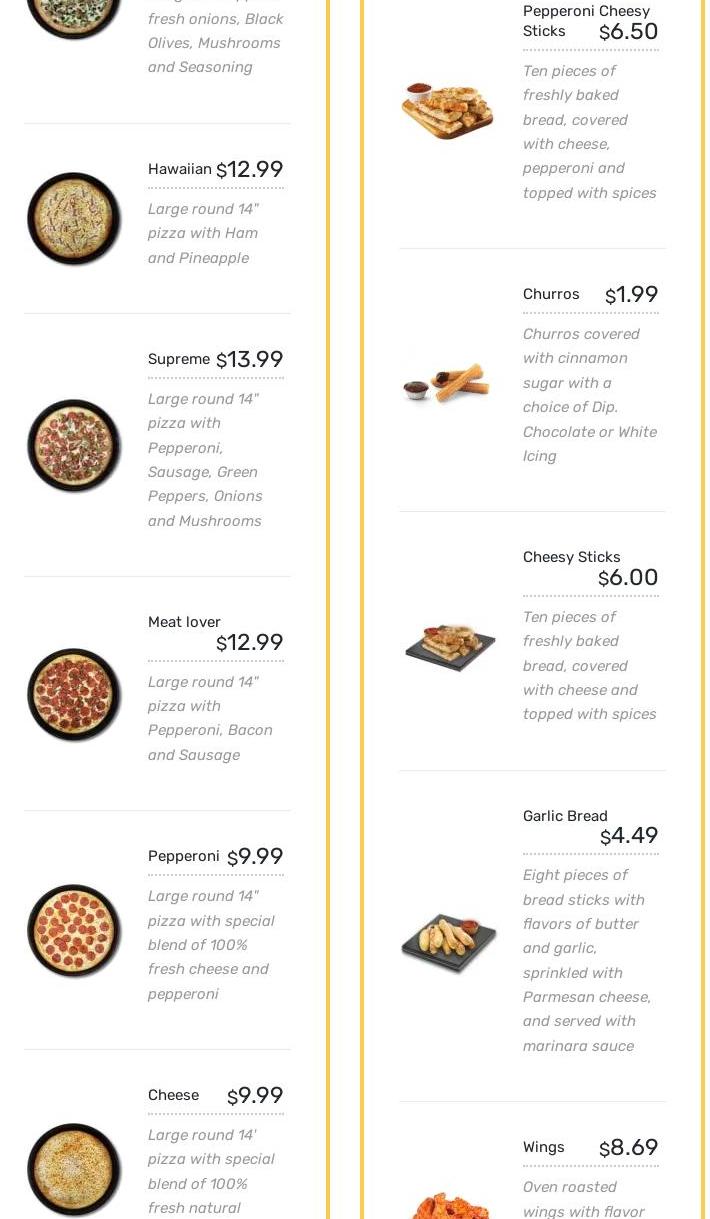The height and width of the screenshot is (1219, 710).
Task: Open the Meat lover pizza photo
Action: [x=74, y=694]
